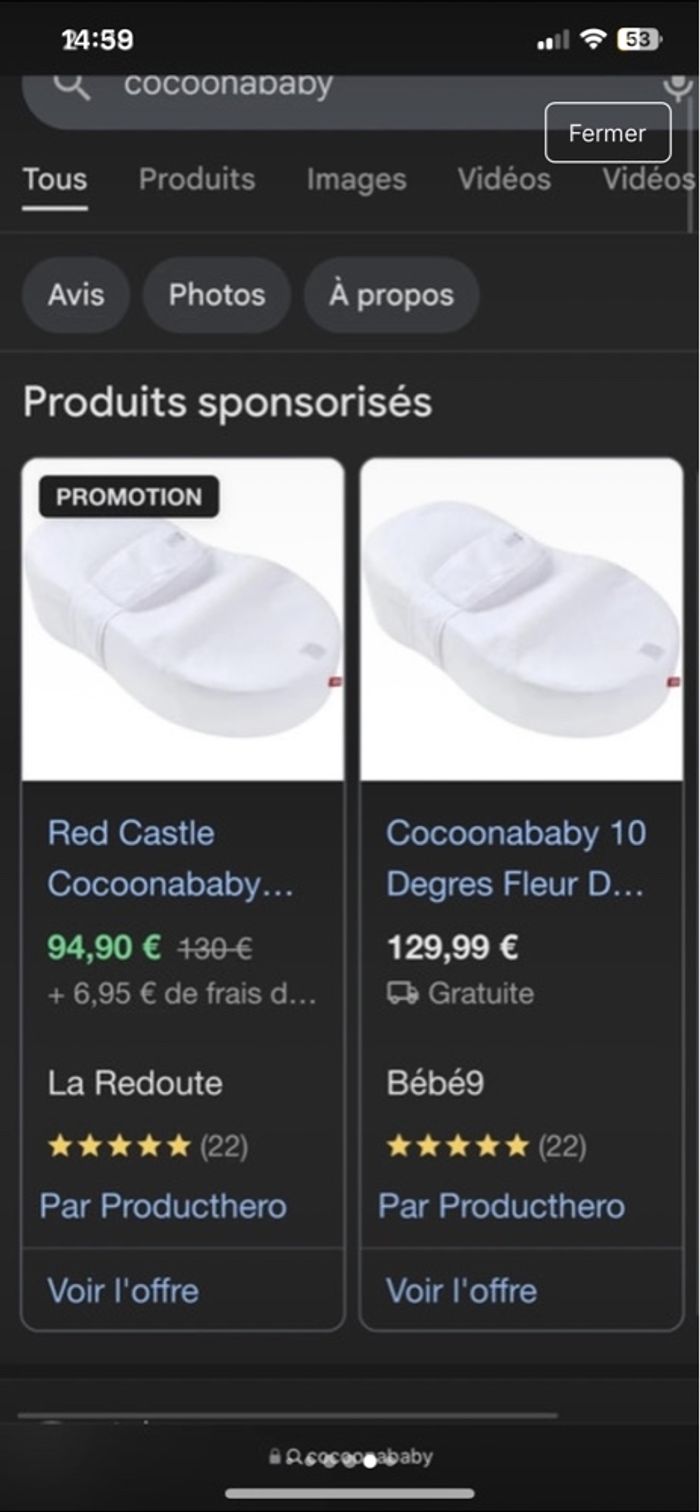Tap the PROMOTION badge on first product

coord(129,497)
